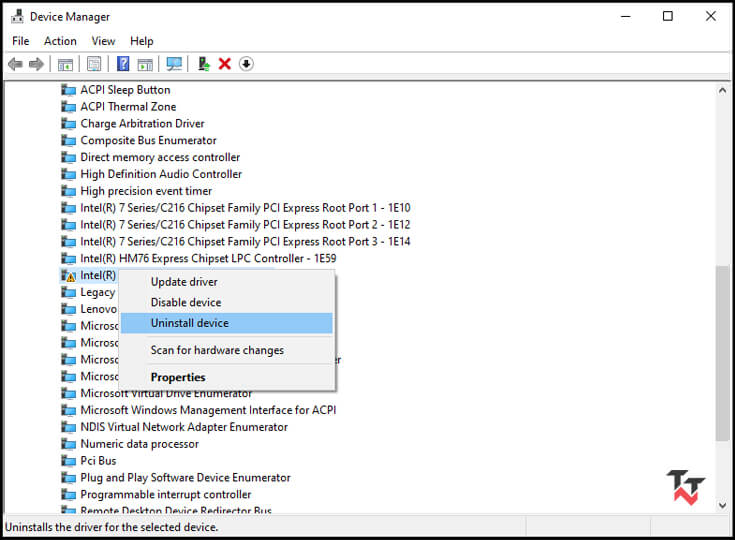This screenshot has width=735, height=540.
Task: Select ACPI Thermal Zone device
Action: click(x=128, y=107)
